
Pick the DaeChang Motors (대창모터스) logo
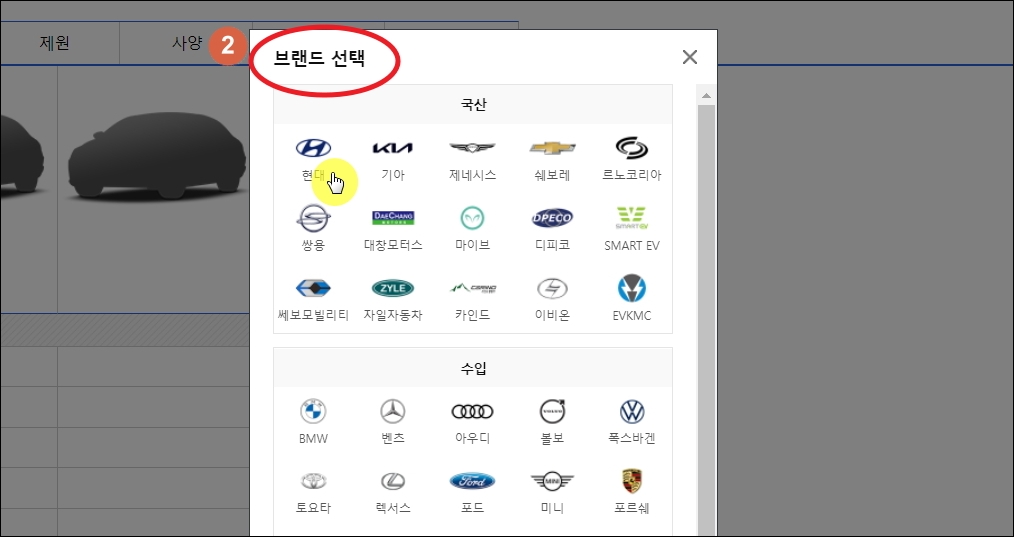pyautogui.click(x=393, y=218)
